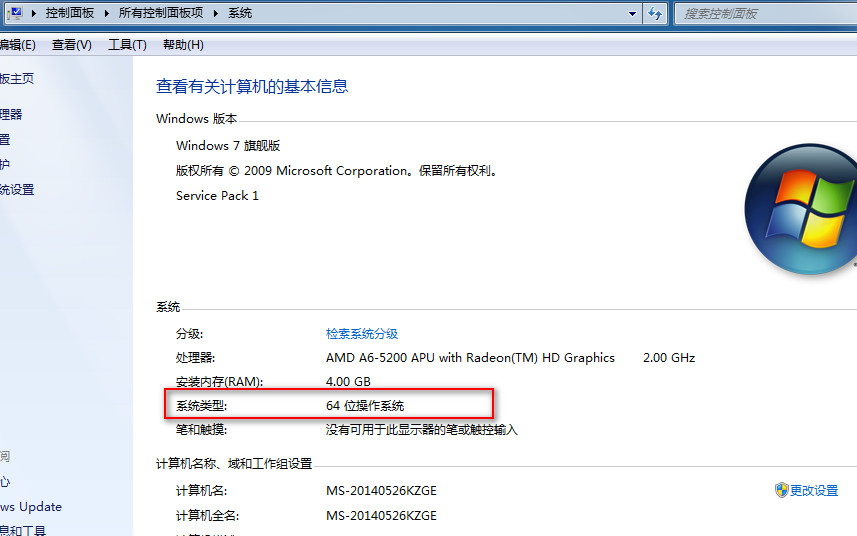Image resolution: width=857 pixels, height=536 pixels.
Task: Click the computer icon in the address bar
Action: (x=15, y=13)
